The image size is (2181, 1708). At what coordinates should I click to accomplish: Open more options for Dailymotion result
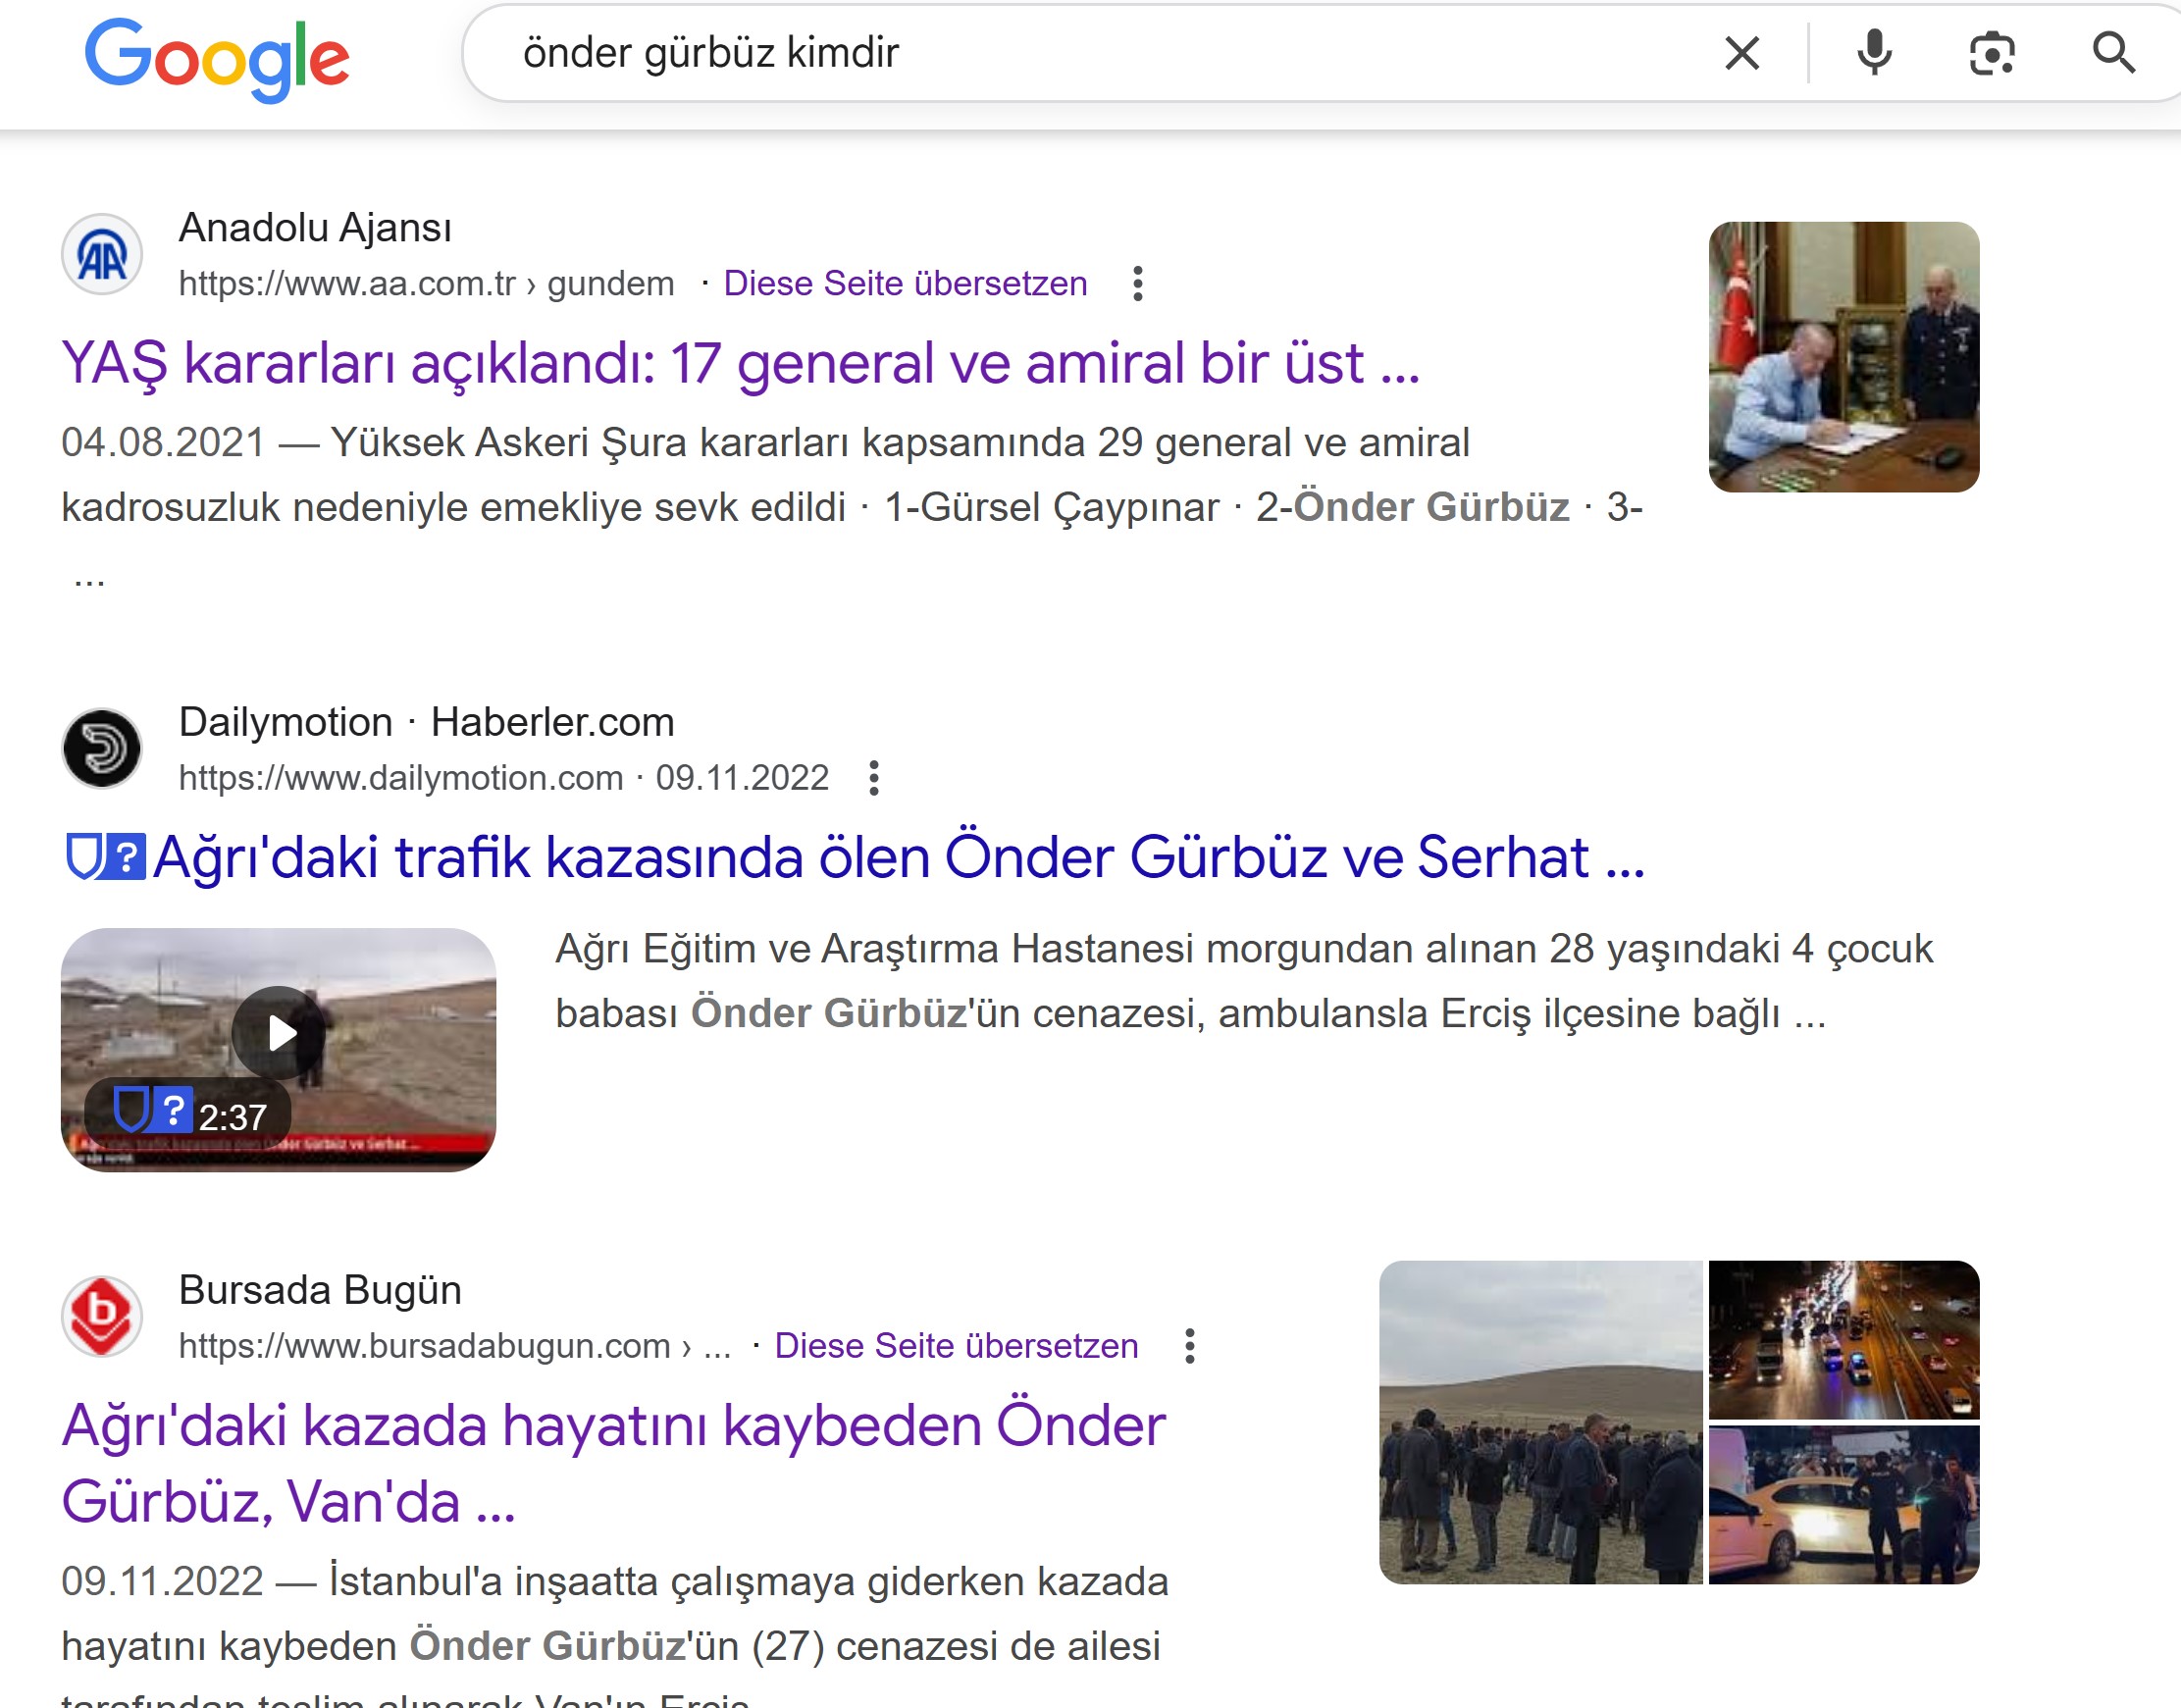(x=873, y=778)
